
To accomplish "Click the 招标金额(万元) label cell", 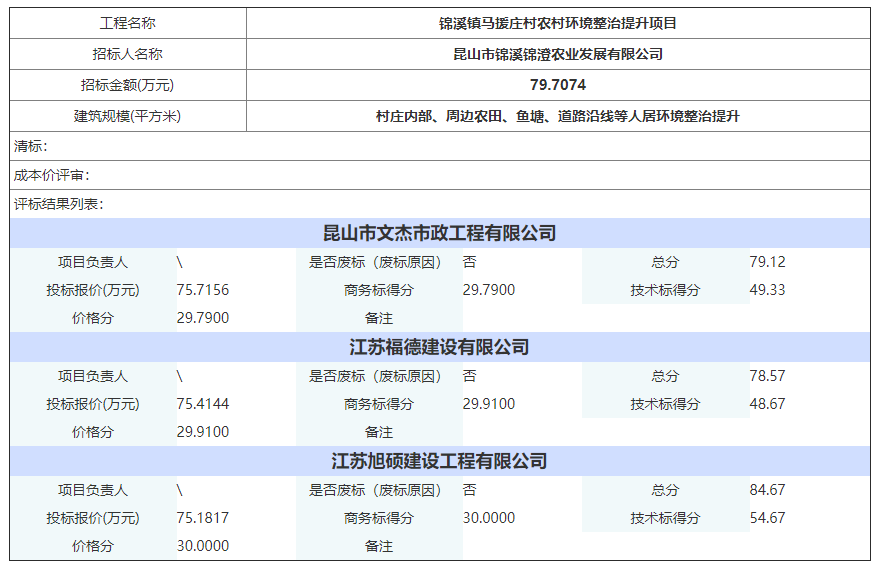I will coord(127,85).
